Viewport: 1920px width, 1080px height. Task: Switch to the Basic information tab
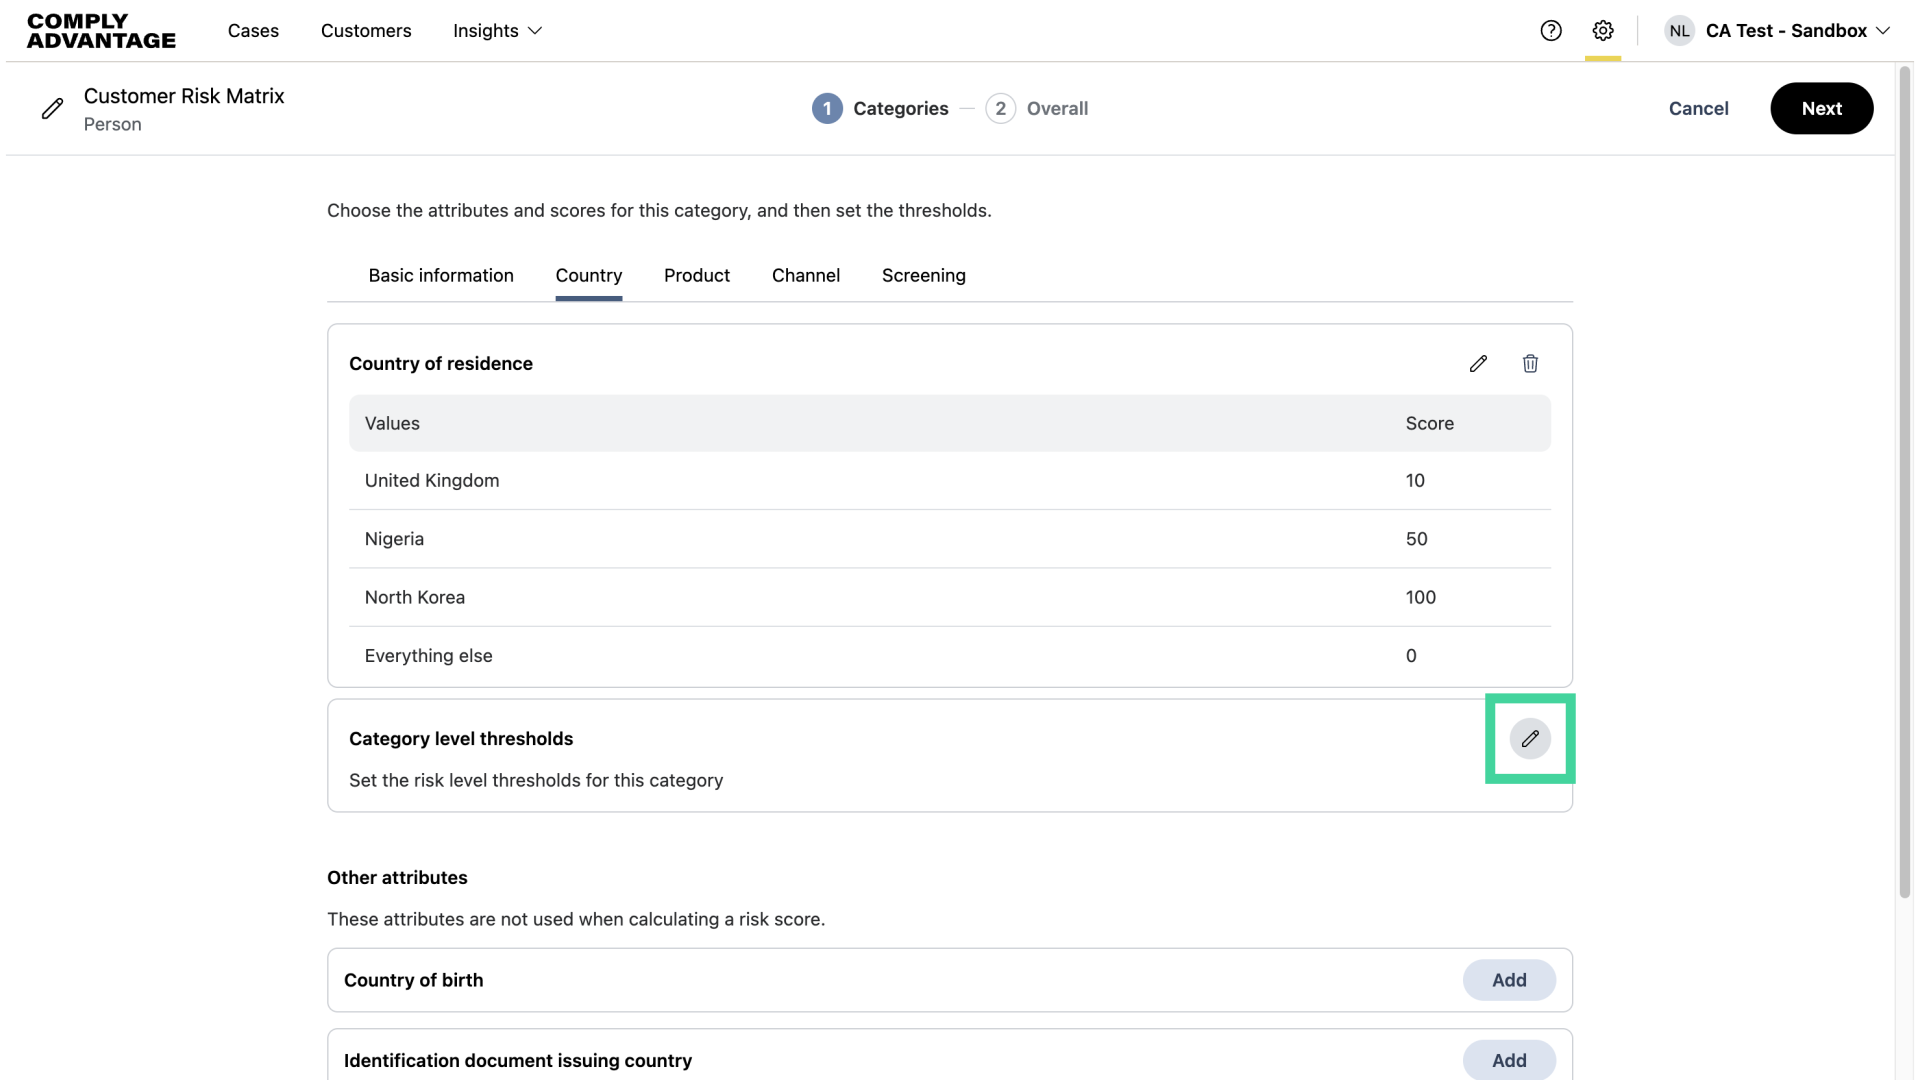pyautogui.click(x=441, y=275)
